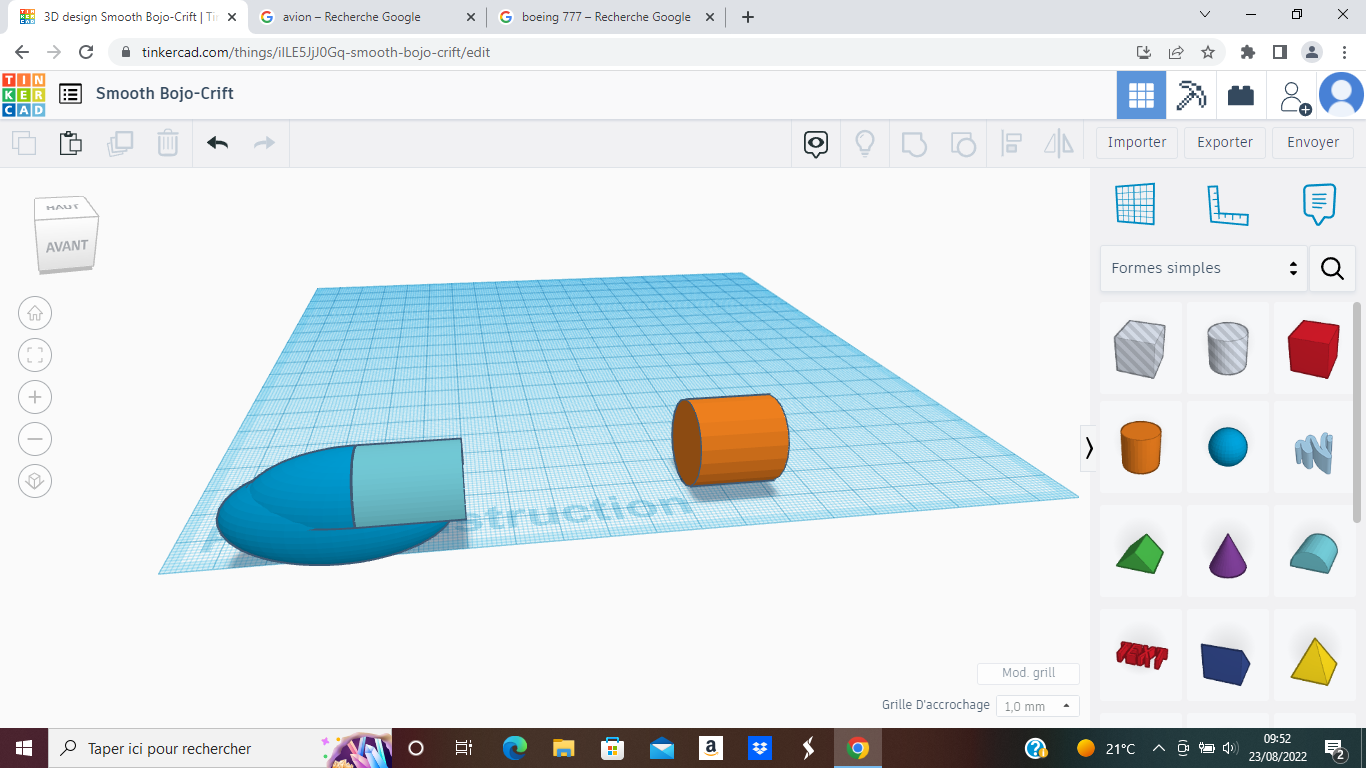Viewport: 1366px width, 768px height.
Task: Open the Formes simples shape category dropdown
Action: pyautogui.click(x=1204, y=268)
